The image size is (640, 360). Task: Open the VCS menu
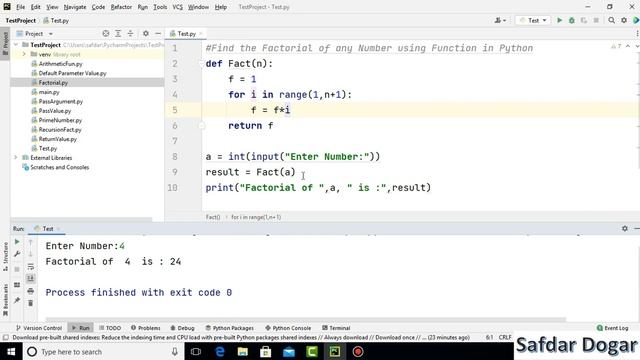click(x=178, y=7)
